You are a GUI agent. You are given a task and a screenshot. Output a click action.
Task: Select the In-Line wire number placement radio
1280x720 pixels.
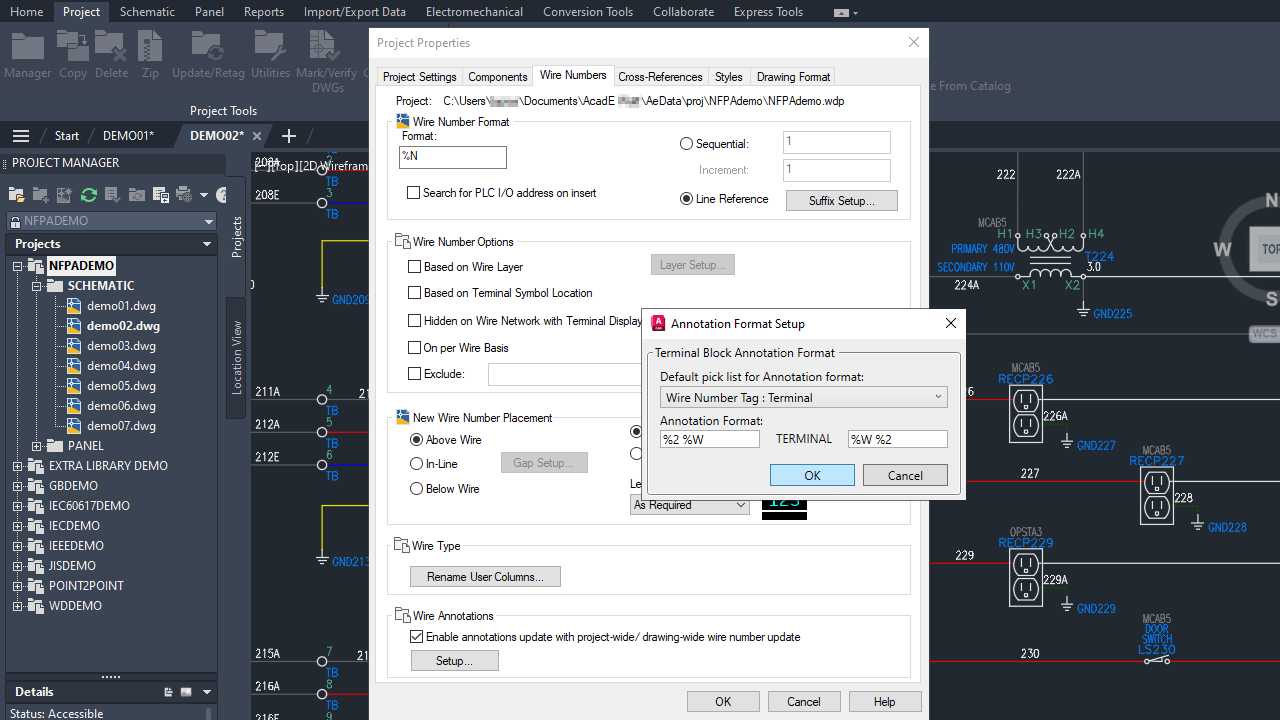pos(416,463)
